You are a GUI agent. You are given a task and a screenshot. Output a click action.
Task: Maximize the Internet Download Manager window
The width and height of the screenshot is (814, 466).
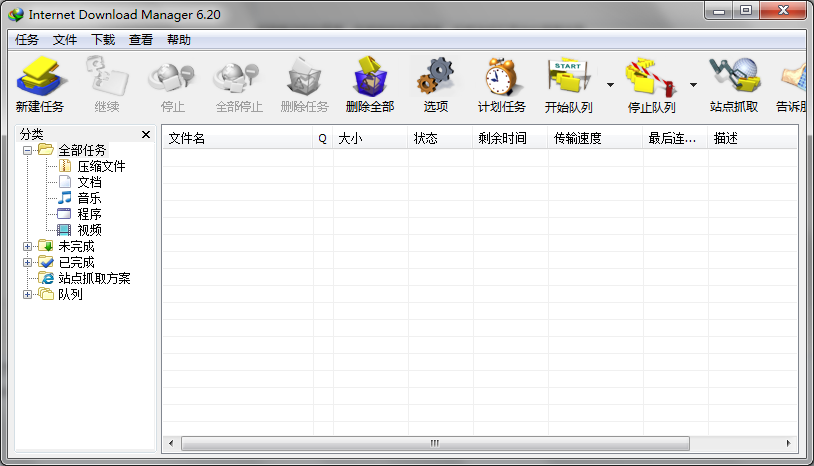(746, 10)
